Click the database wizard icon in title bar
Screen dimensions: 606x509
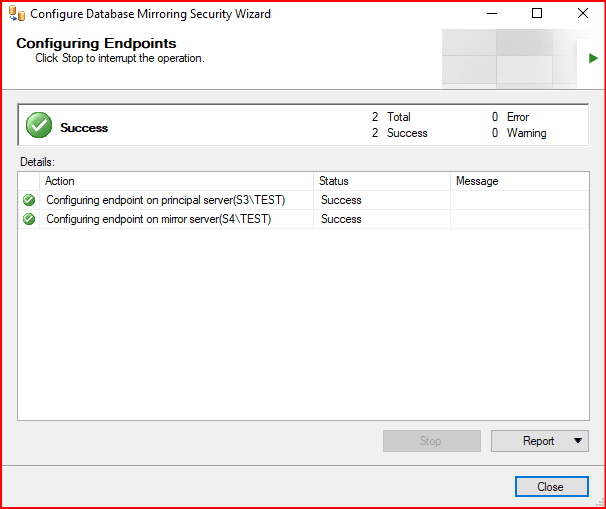[17, 14]
